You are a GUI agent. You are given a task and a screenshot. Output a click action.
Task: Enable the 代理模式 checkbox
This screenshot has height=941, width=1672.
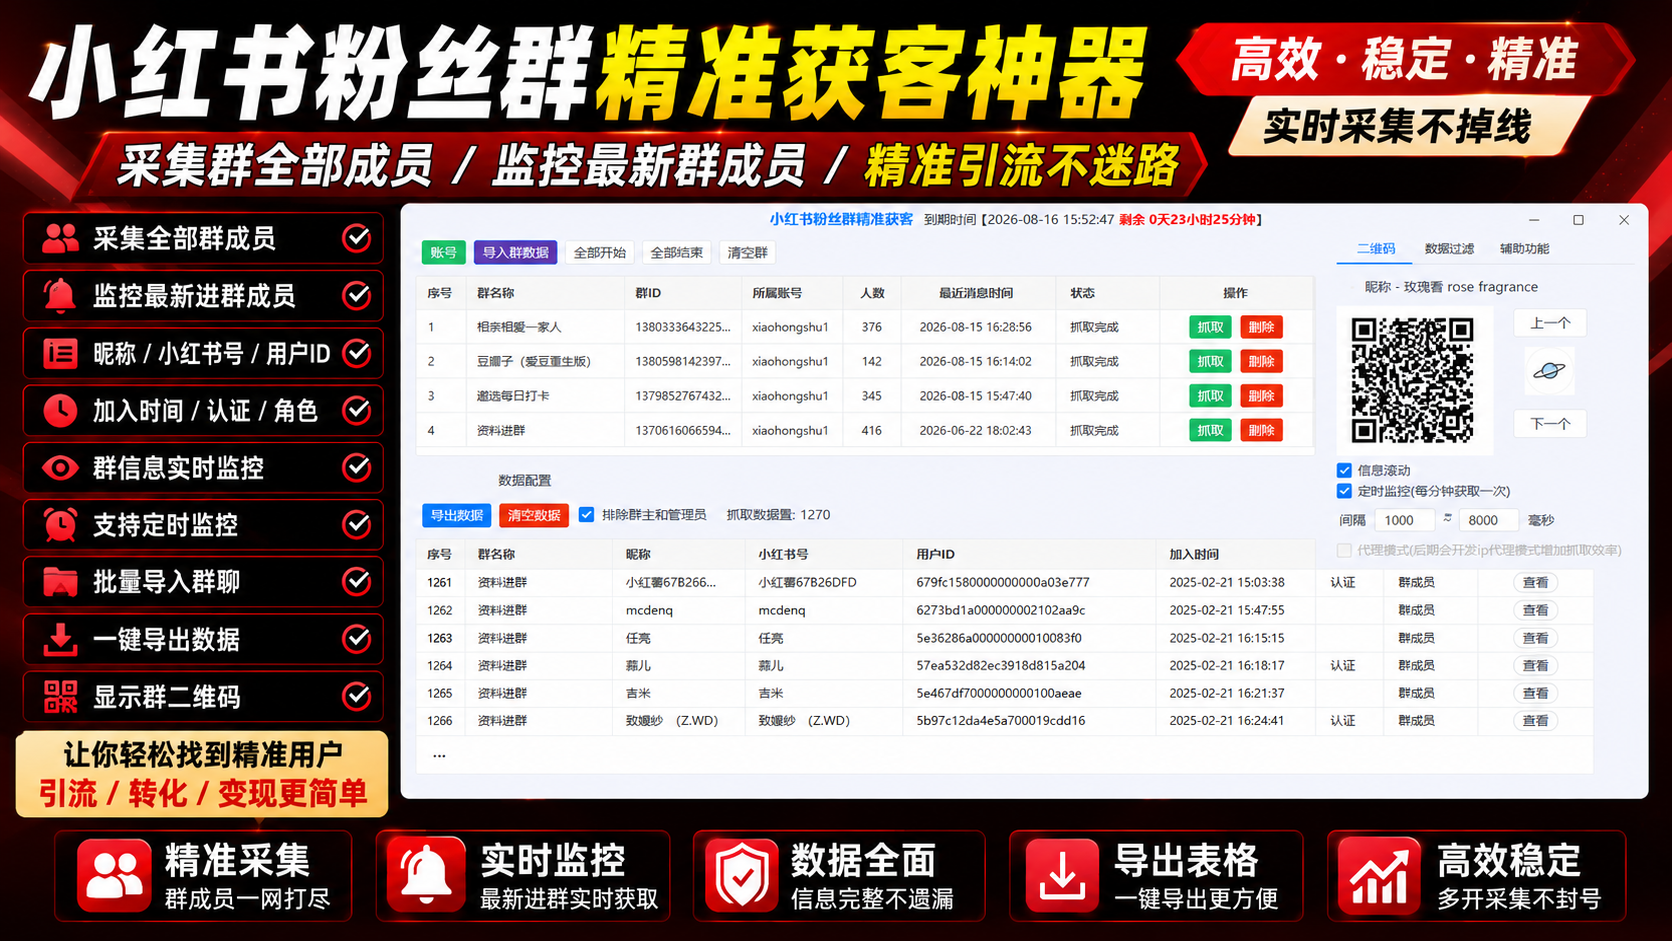(1344, 550)
